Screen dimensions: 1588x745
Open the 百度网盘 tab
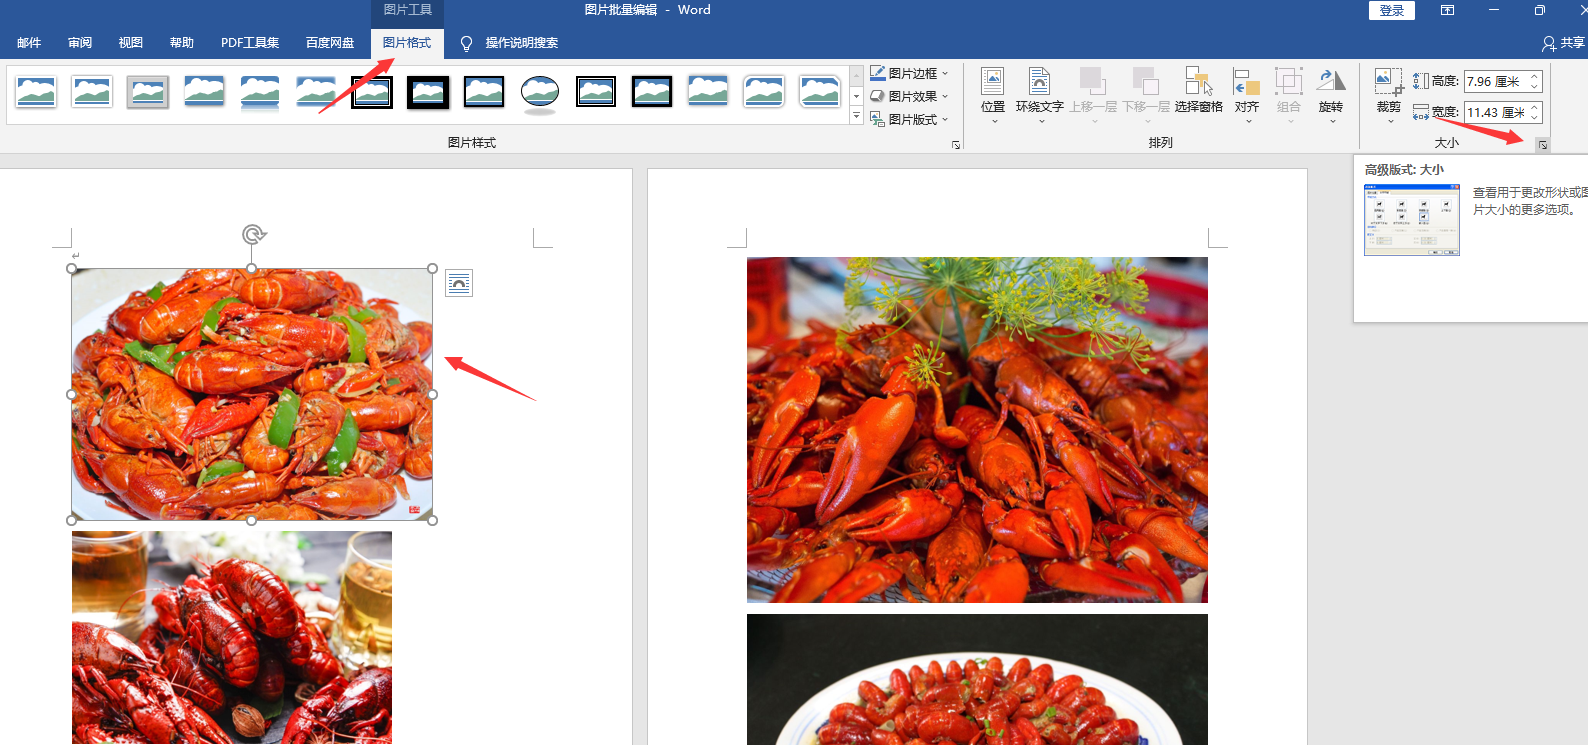pyautogui.click(x=330, y=43)
